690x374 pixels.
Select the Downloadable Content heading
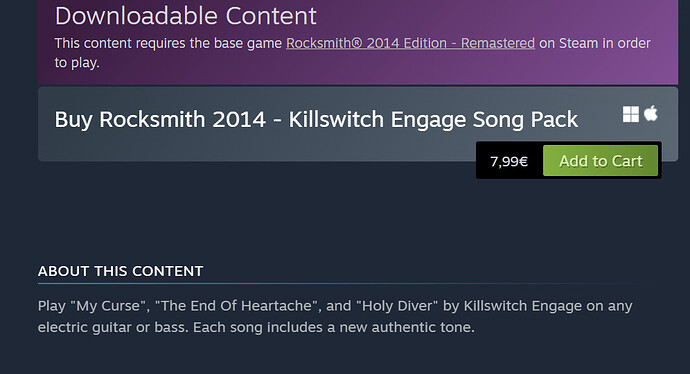(x=185, y=16)
